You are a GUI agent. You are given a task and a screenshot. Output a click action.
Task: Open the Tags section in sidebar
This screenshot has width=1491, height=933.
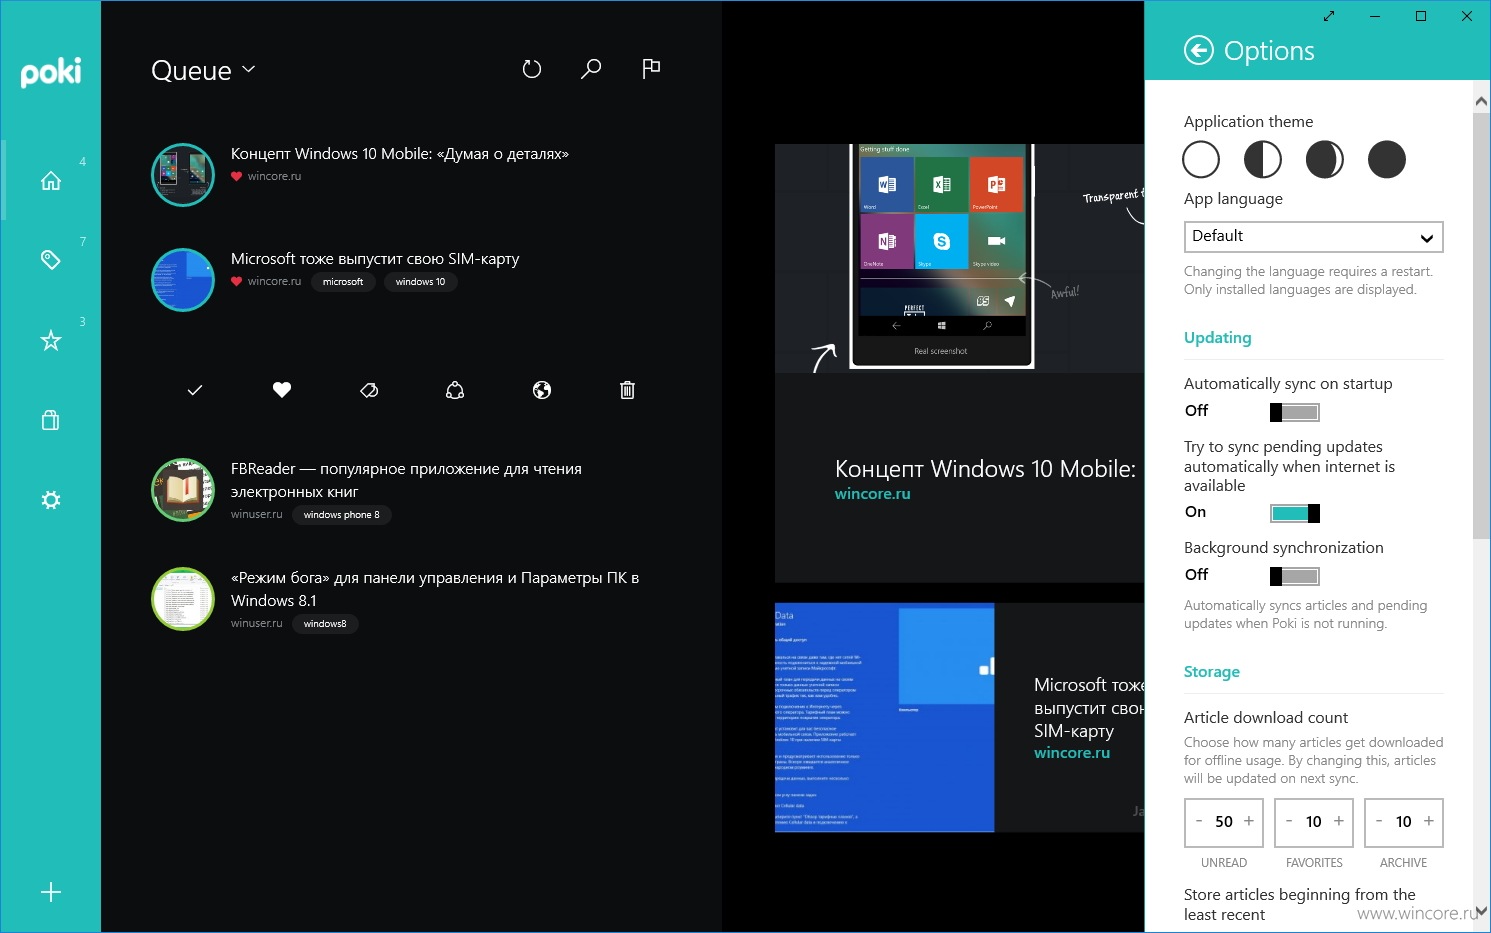coord(51,260)
